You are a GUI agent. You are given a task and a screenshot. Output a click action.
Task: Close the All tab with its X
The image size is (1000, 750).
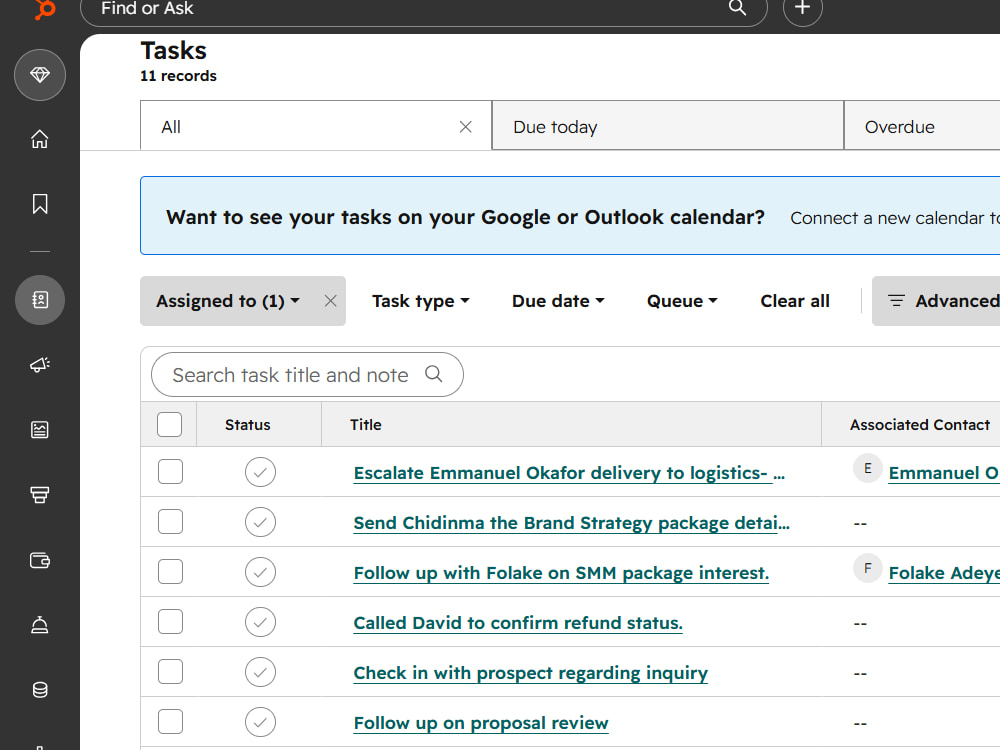click(466, 127)
